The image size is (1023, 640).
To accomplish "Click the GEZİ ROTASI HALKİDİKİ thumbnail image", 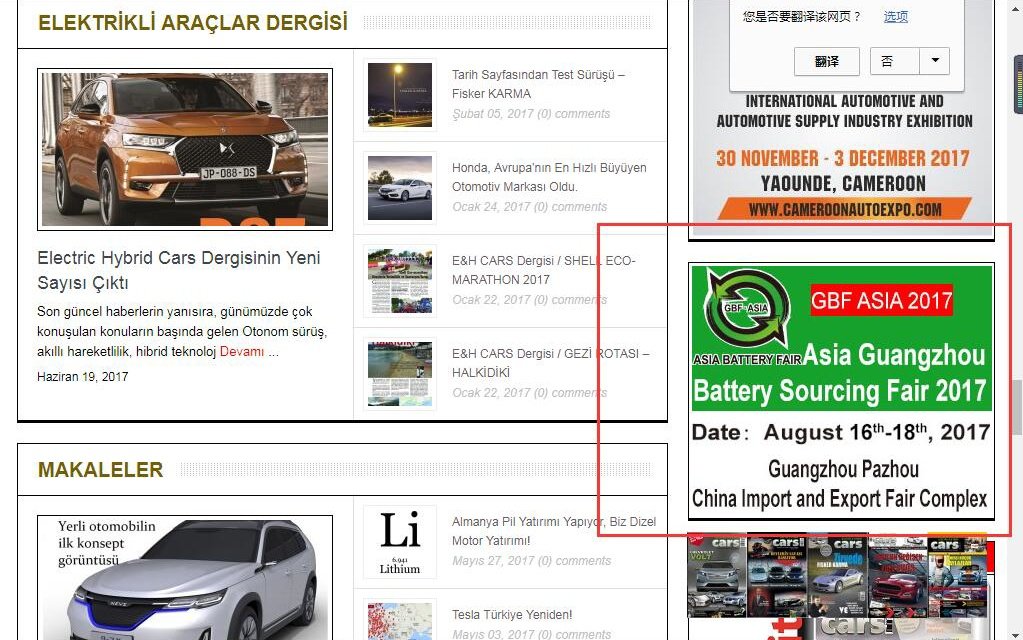I will tap(399, 373).
